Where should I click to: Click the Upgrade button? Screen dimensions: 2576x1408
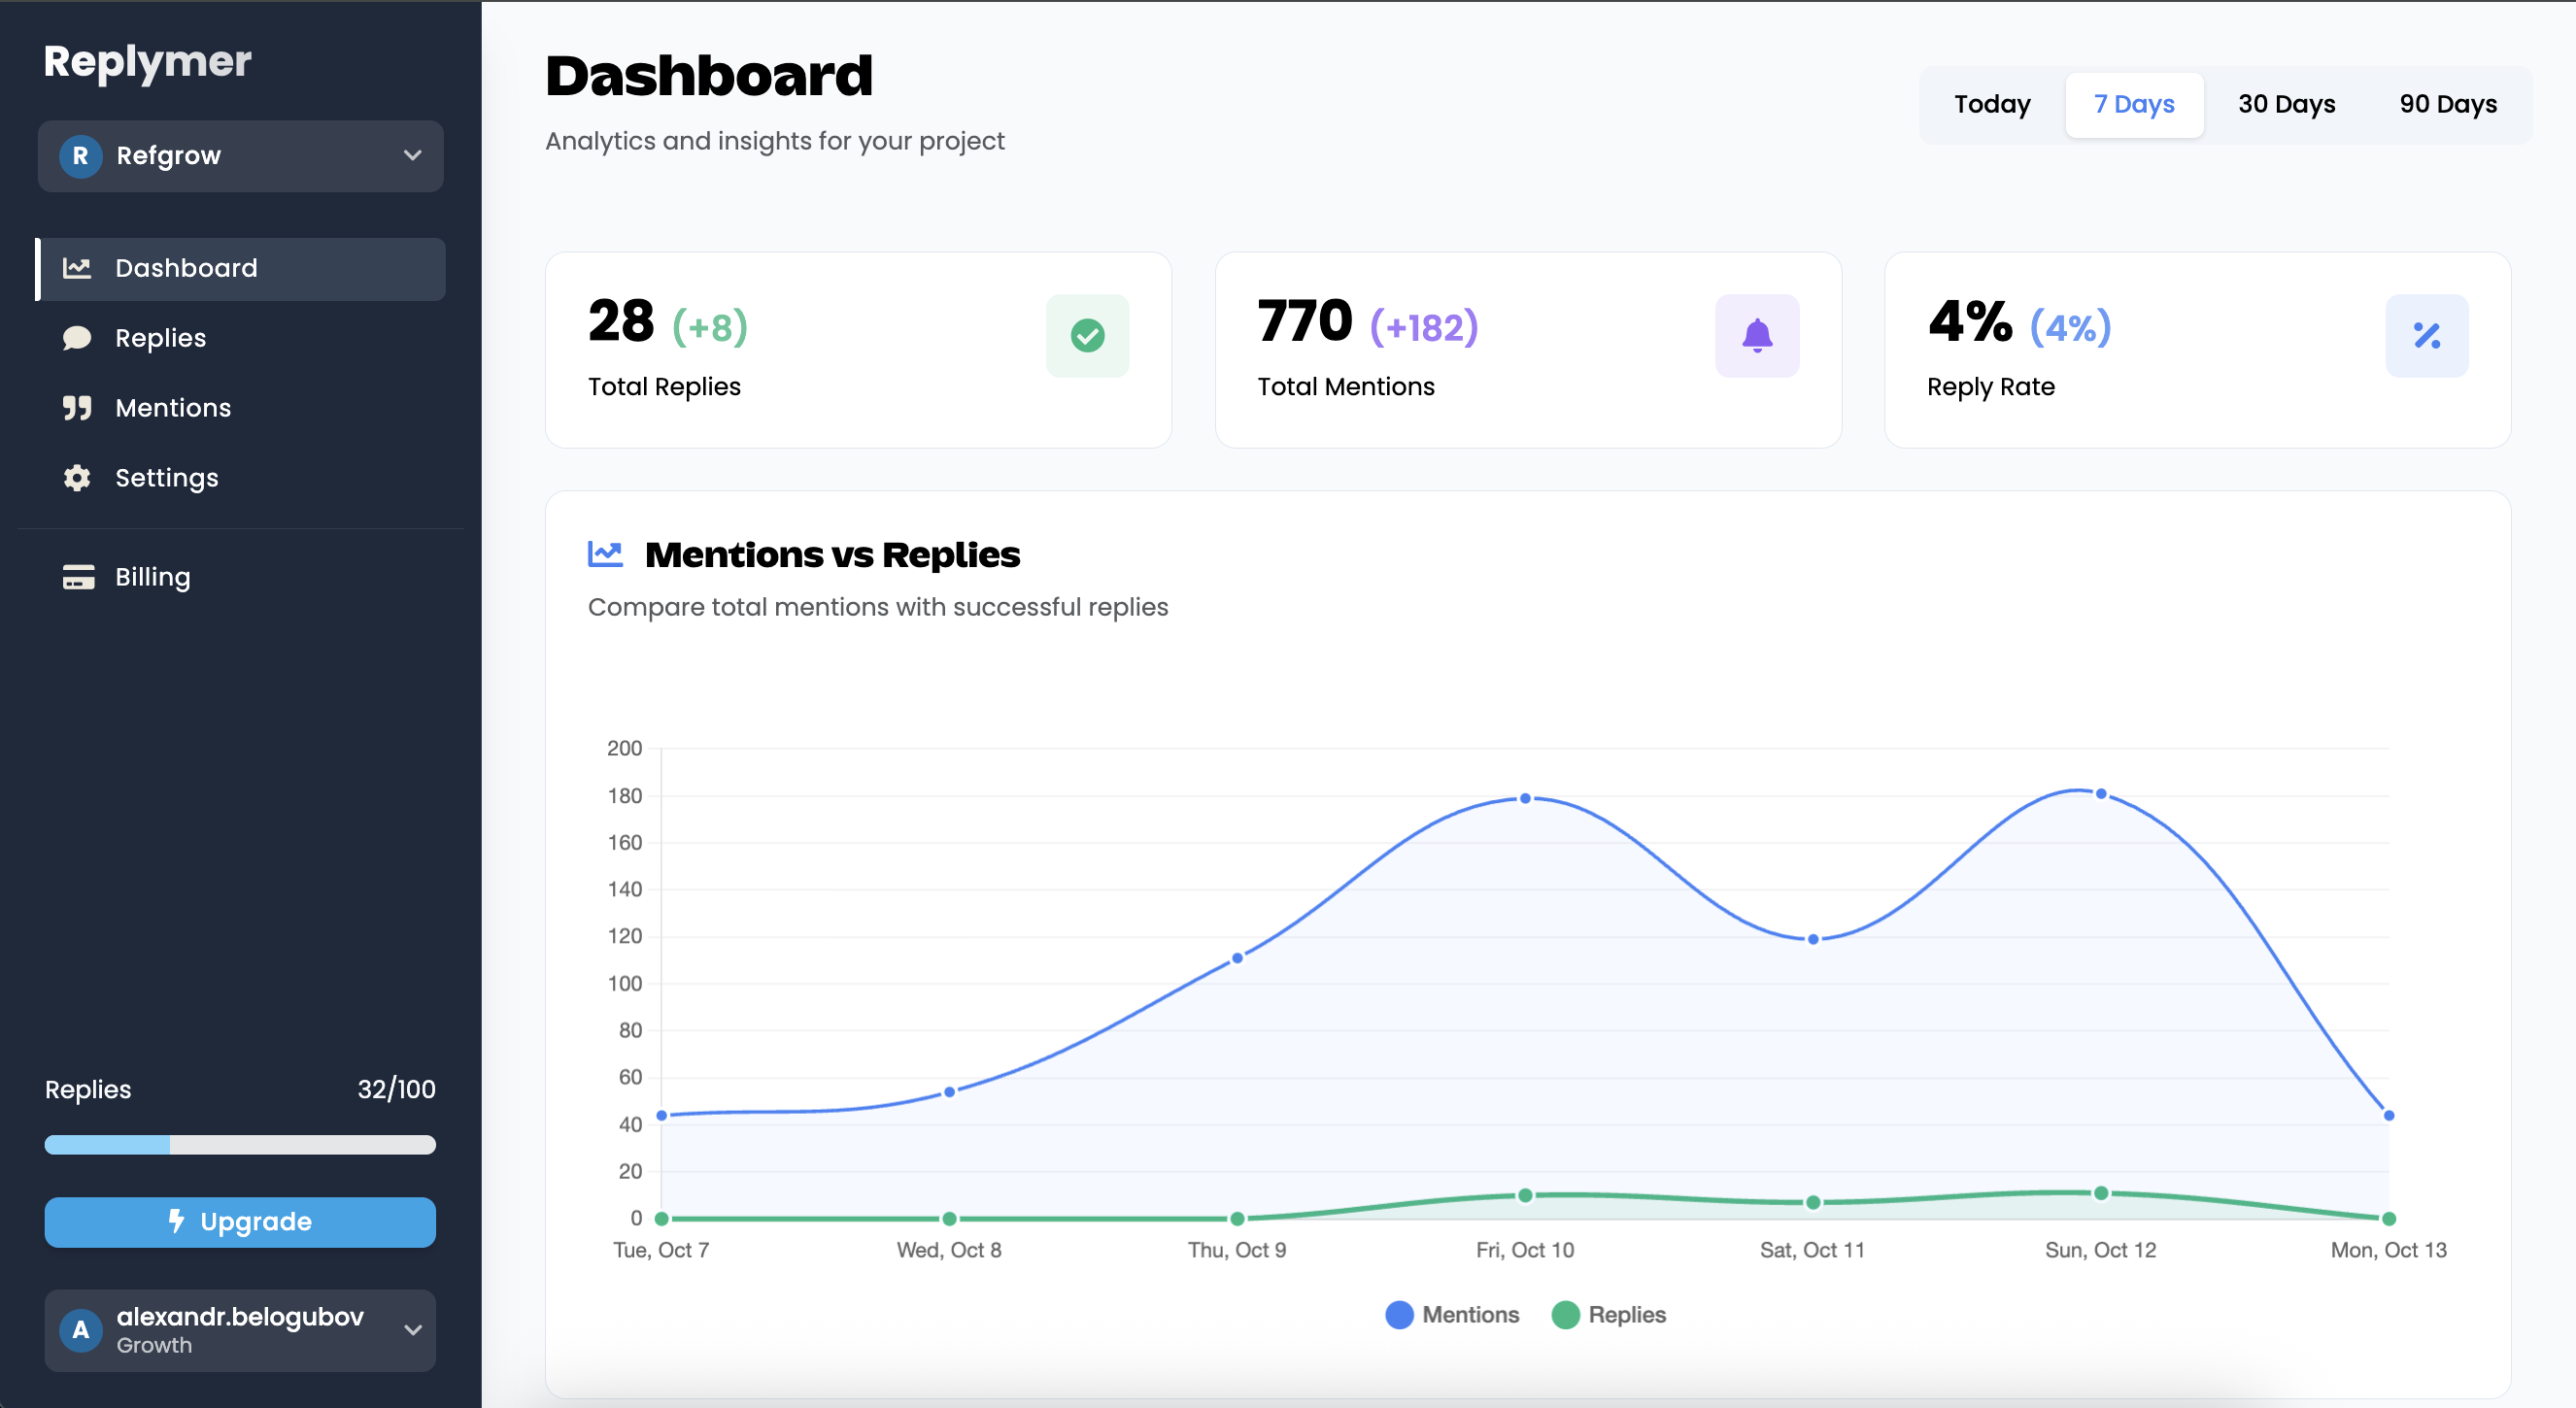[240, 1222]
